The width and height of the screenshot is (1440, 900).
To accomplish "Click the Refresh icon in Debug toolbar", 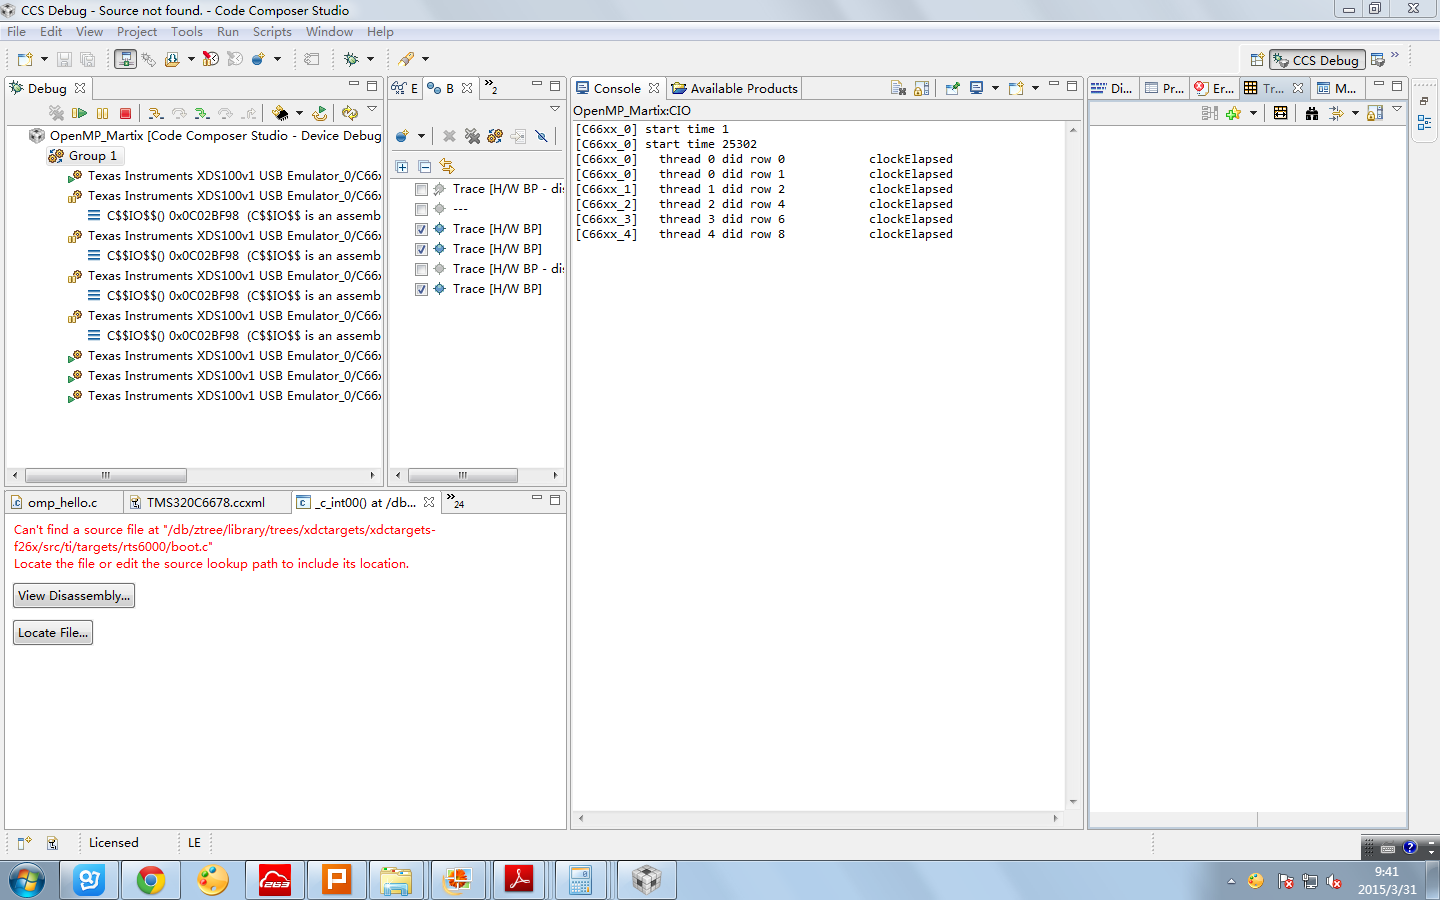I will coord(349,113).
